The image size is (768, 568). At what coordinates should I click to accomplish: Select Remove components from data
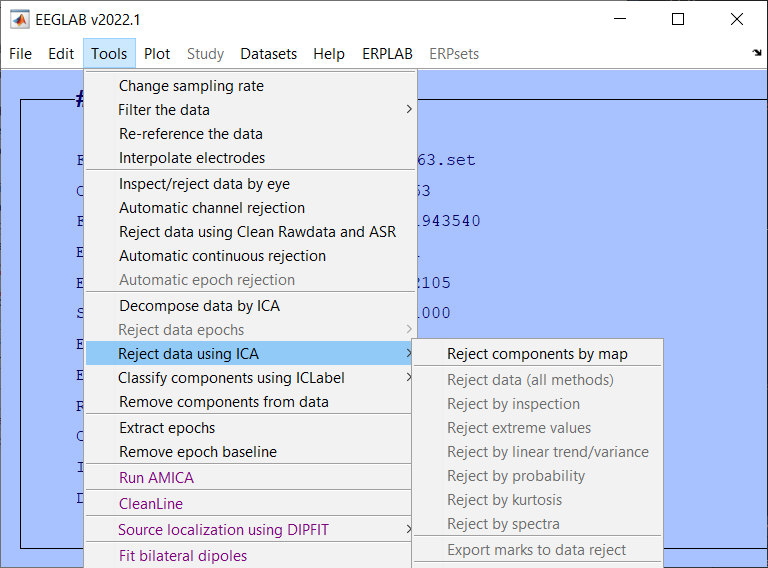(223, 402)
